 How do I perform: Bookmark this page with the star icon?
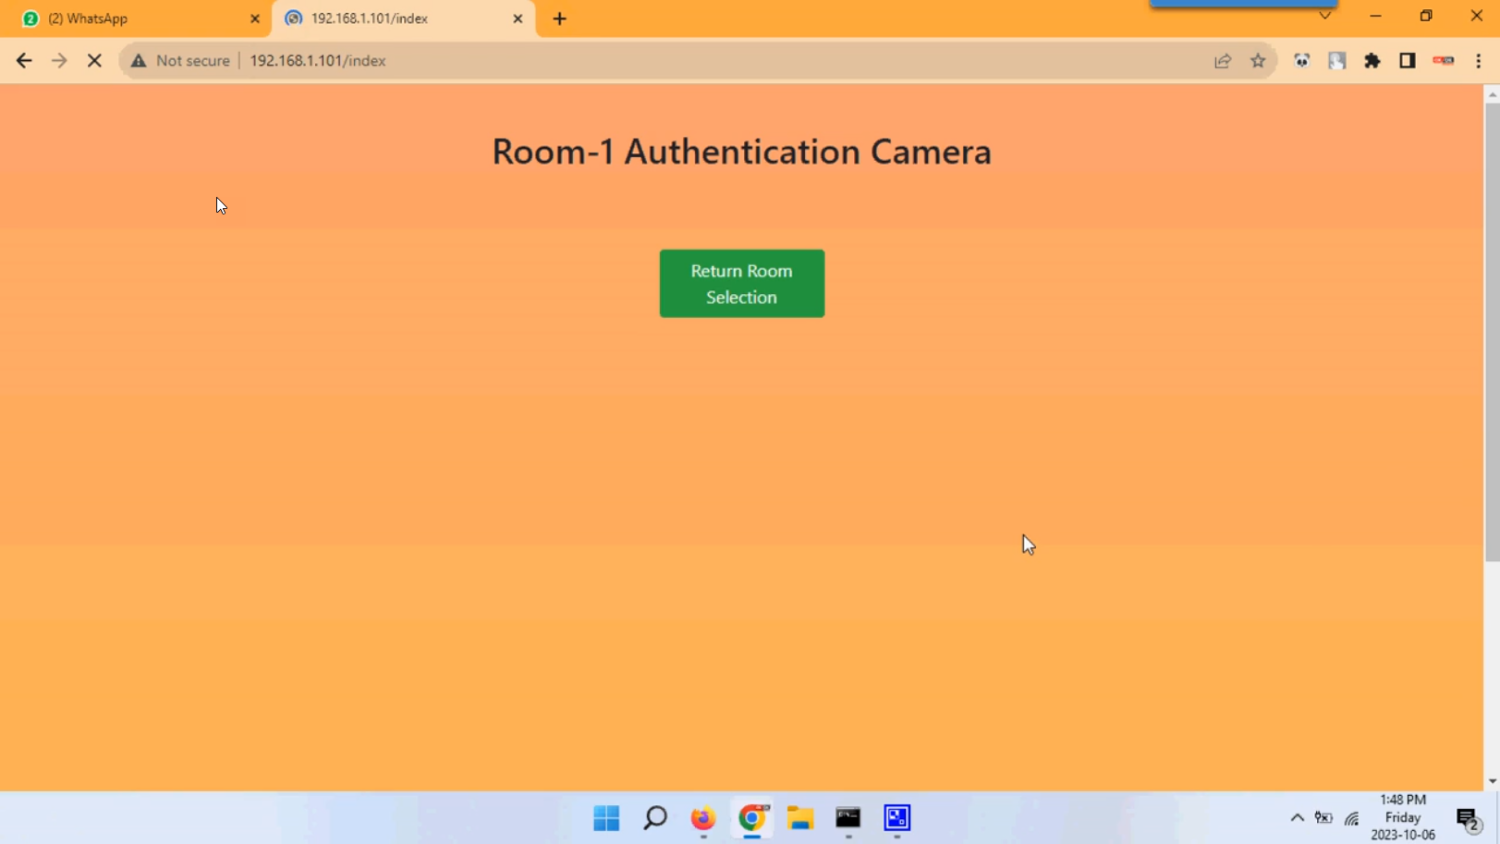(x=1257, y=61)
